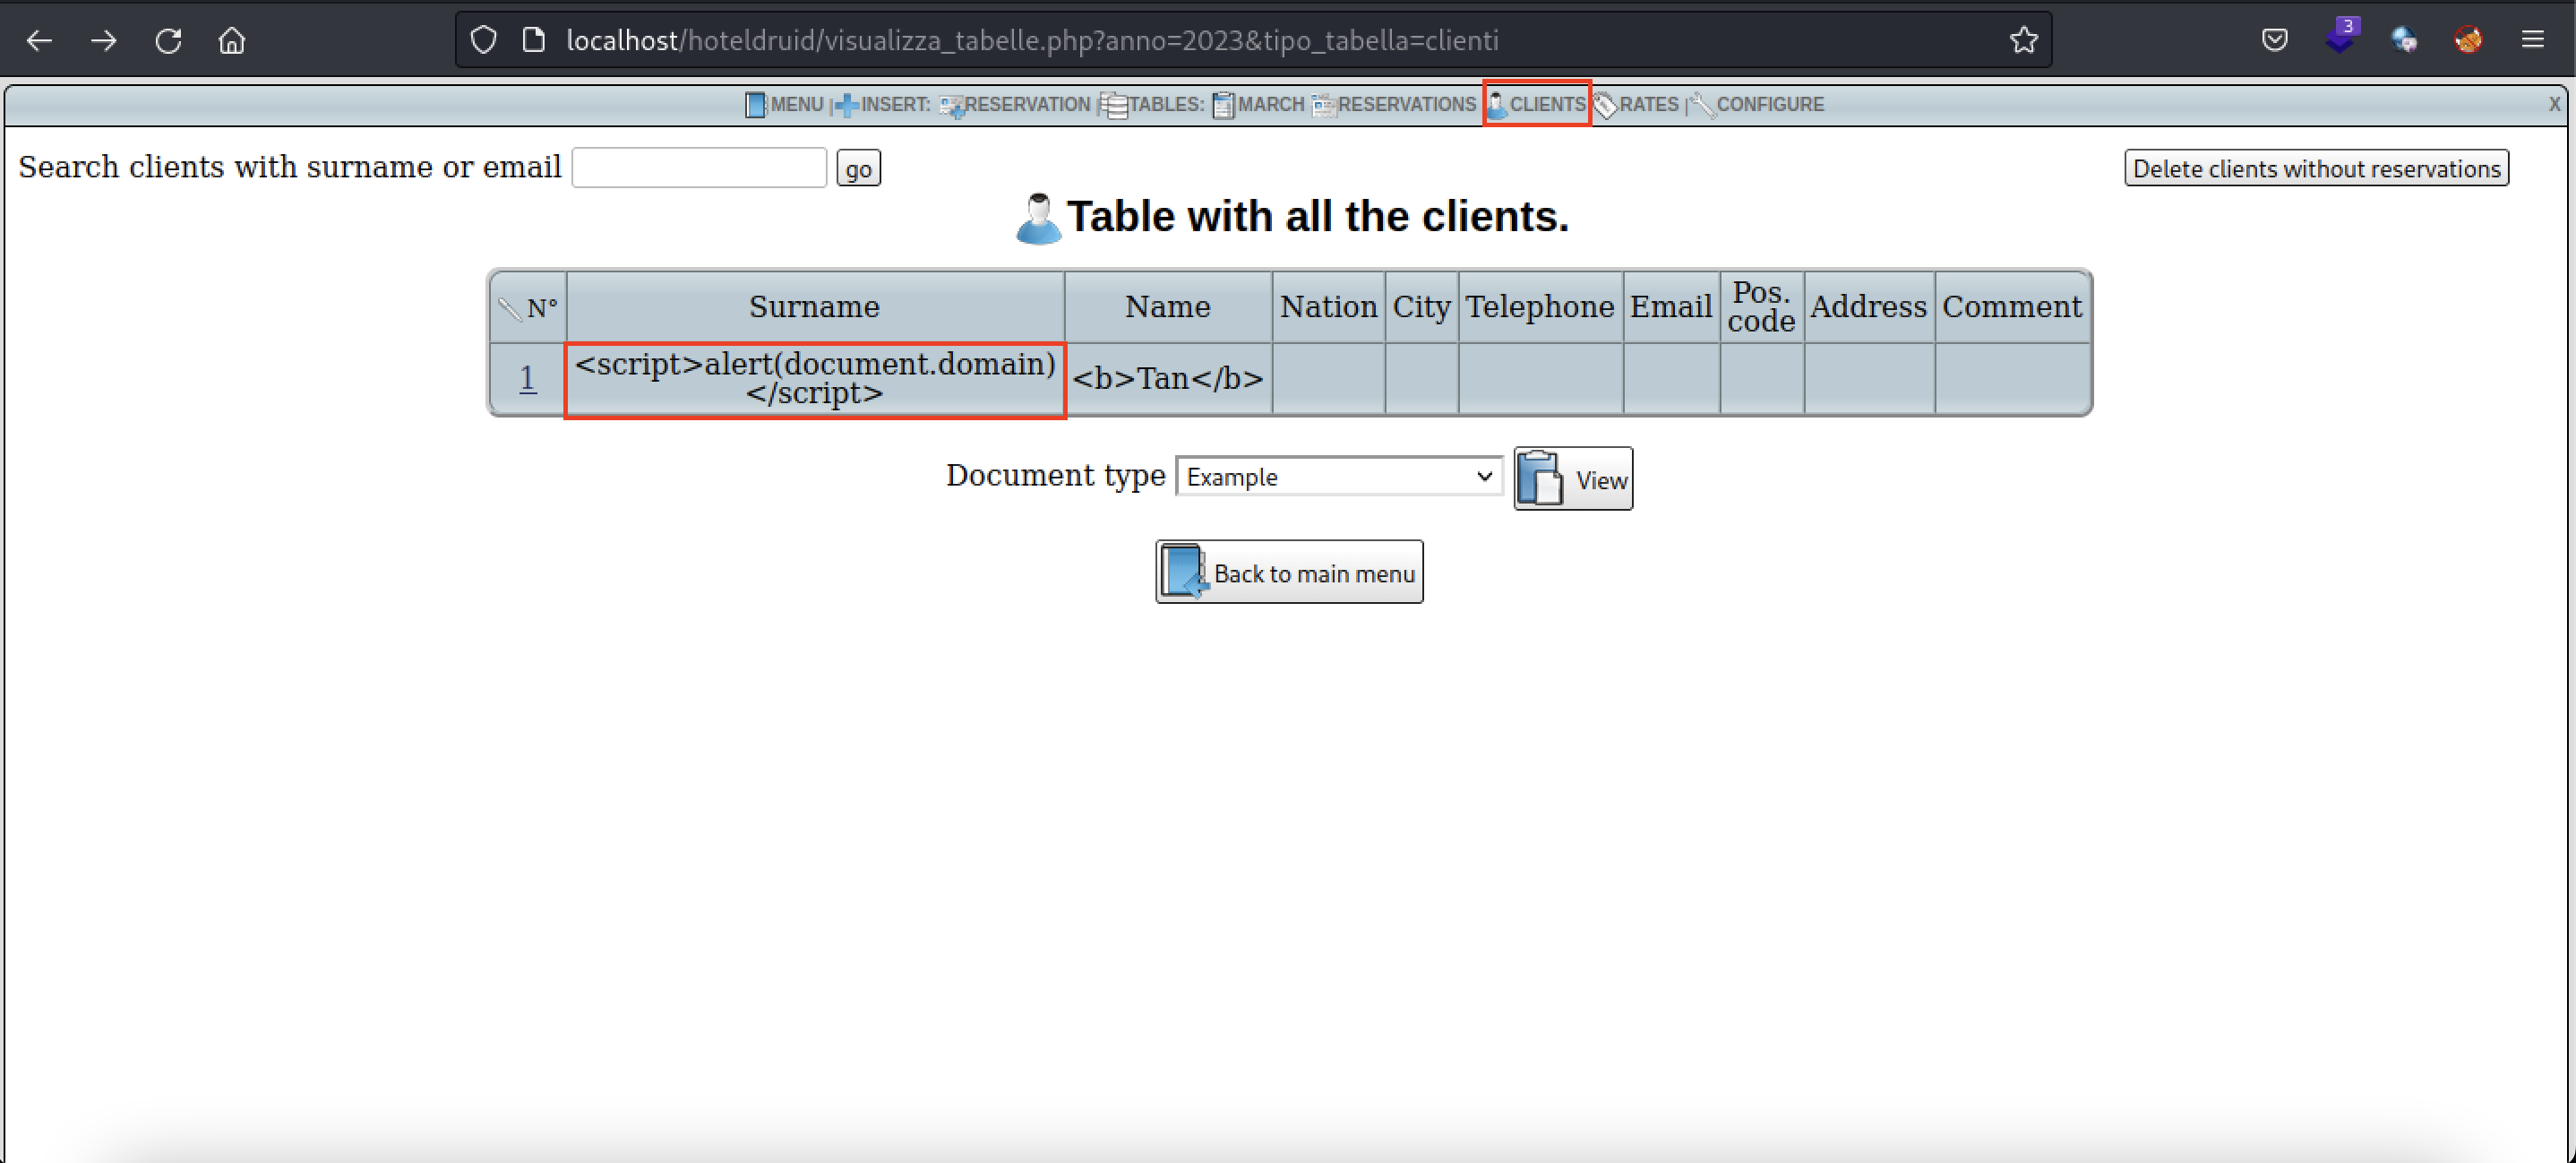
Task: Reload the page with the refresh icon
Action: click(x=168, y=40)
